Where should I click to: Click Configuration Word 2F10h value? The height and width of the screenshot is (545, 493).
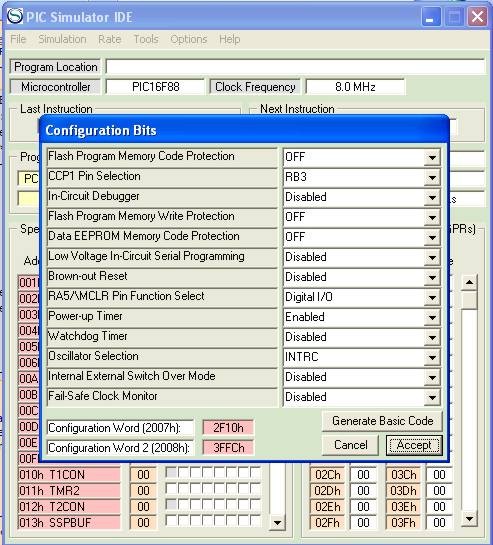[x=228, y=428]
